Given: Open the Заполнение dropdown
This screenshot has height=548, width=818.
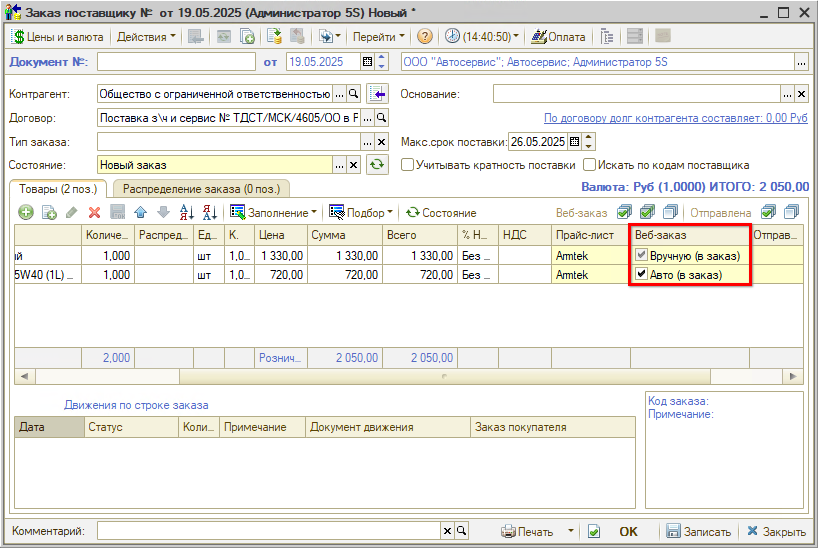Looking at the screenshot, I should [x=273, y=213].
